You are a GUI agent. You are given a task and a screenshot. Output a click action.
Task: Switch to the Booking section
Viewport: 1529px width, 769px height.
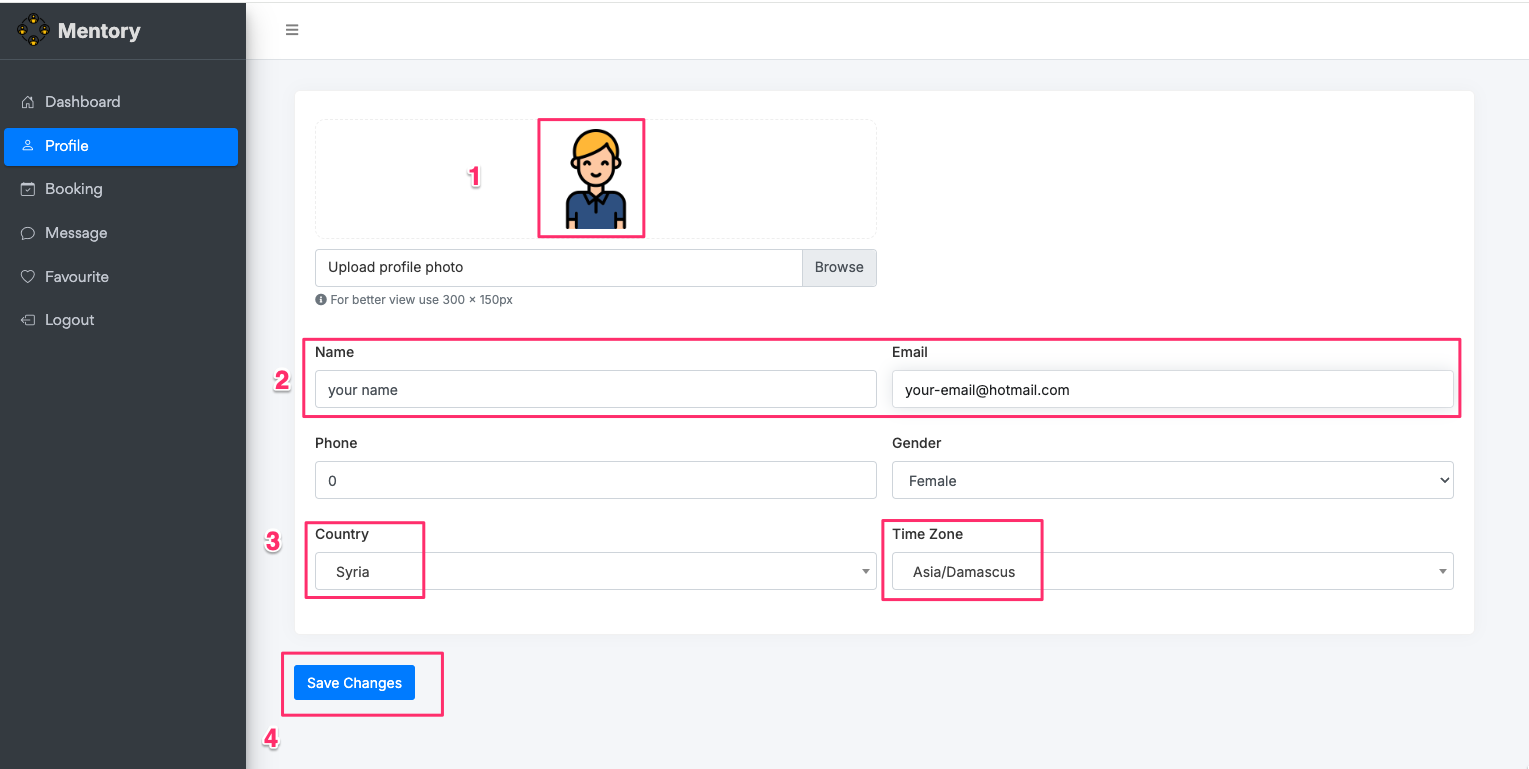pos(75,189)
